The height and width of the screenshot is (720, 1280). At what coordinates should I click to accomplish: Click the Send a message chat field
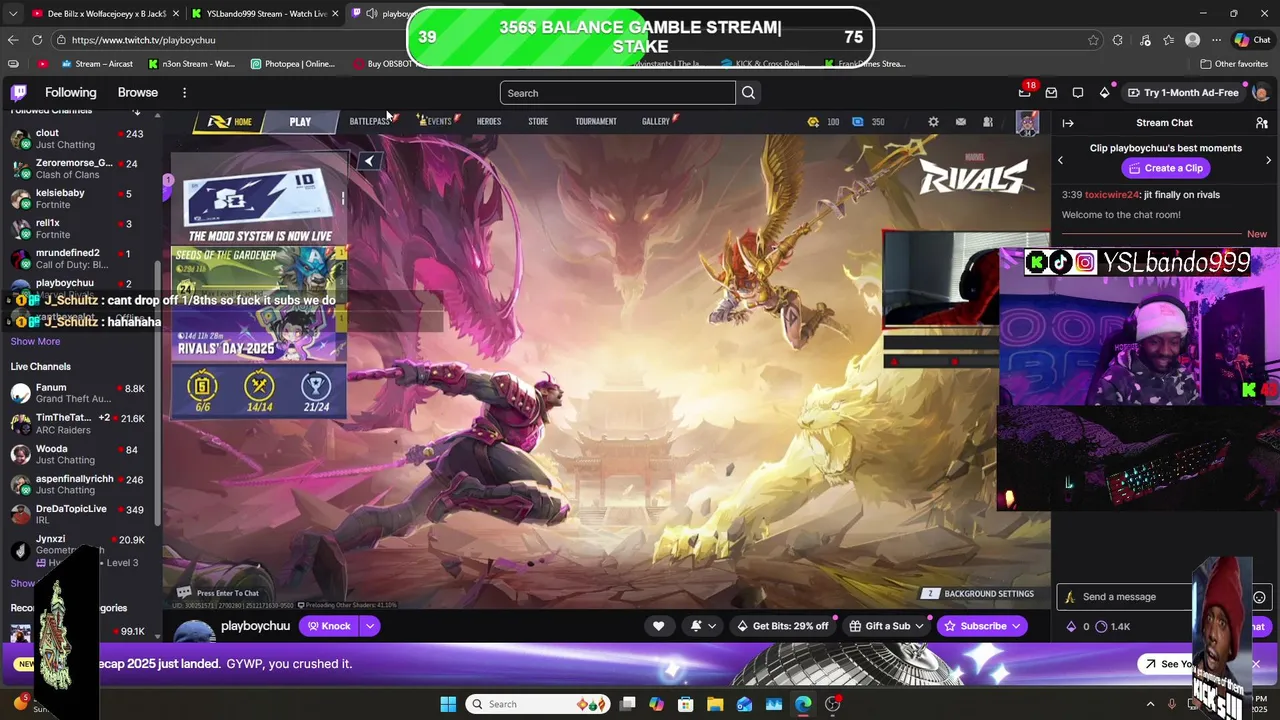[x=1135, y=597]
